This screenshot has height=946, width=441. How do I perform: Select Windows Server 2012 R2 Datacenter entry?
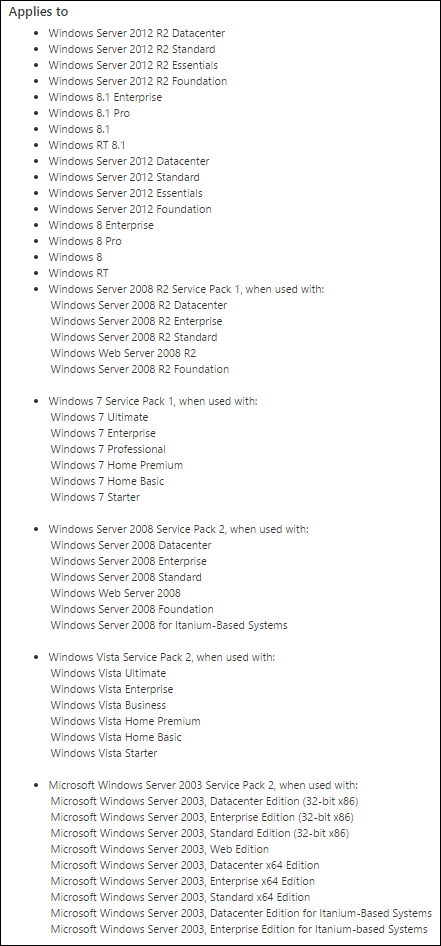point(137,33)
